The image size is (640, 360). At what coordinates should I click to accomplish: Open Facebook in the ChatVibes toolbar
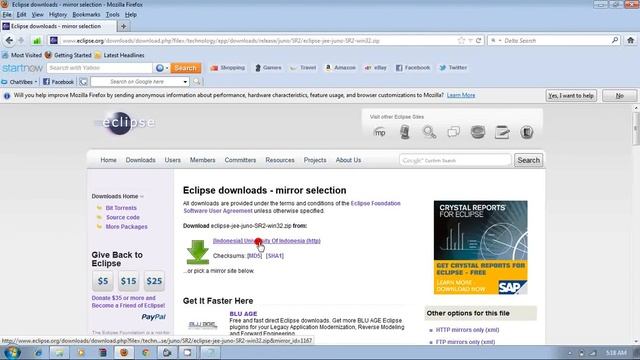point(58,82)
